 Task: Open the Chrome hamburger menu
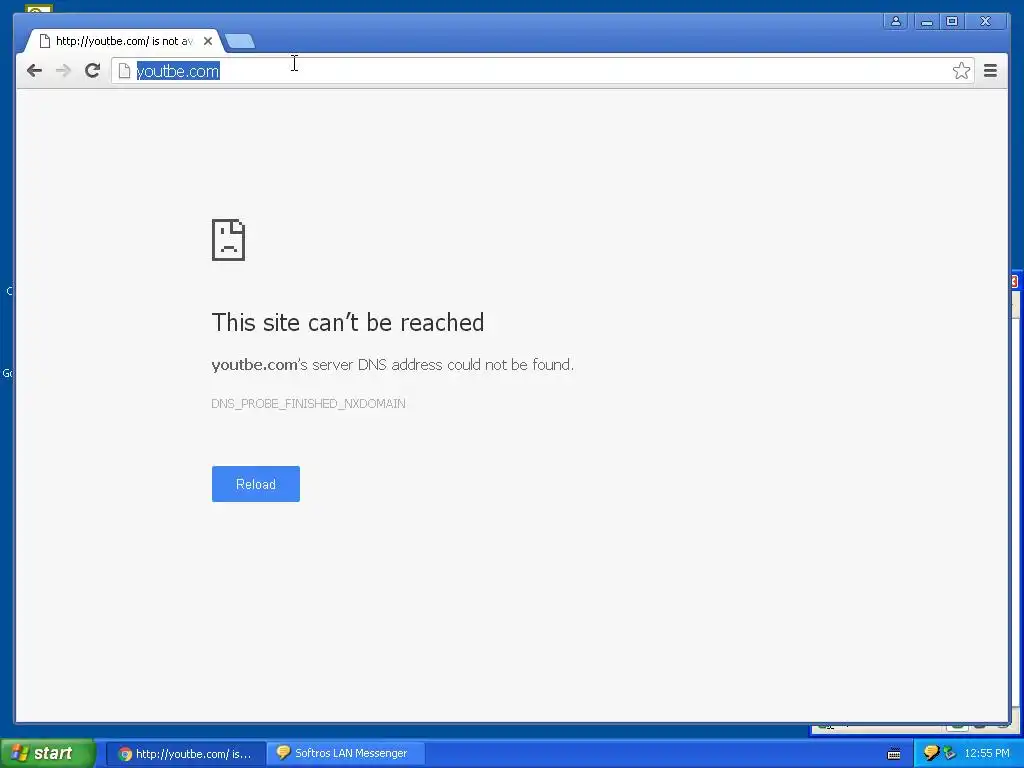coord(990,71)
